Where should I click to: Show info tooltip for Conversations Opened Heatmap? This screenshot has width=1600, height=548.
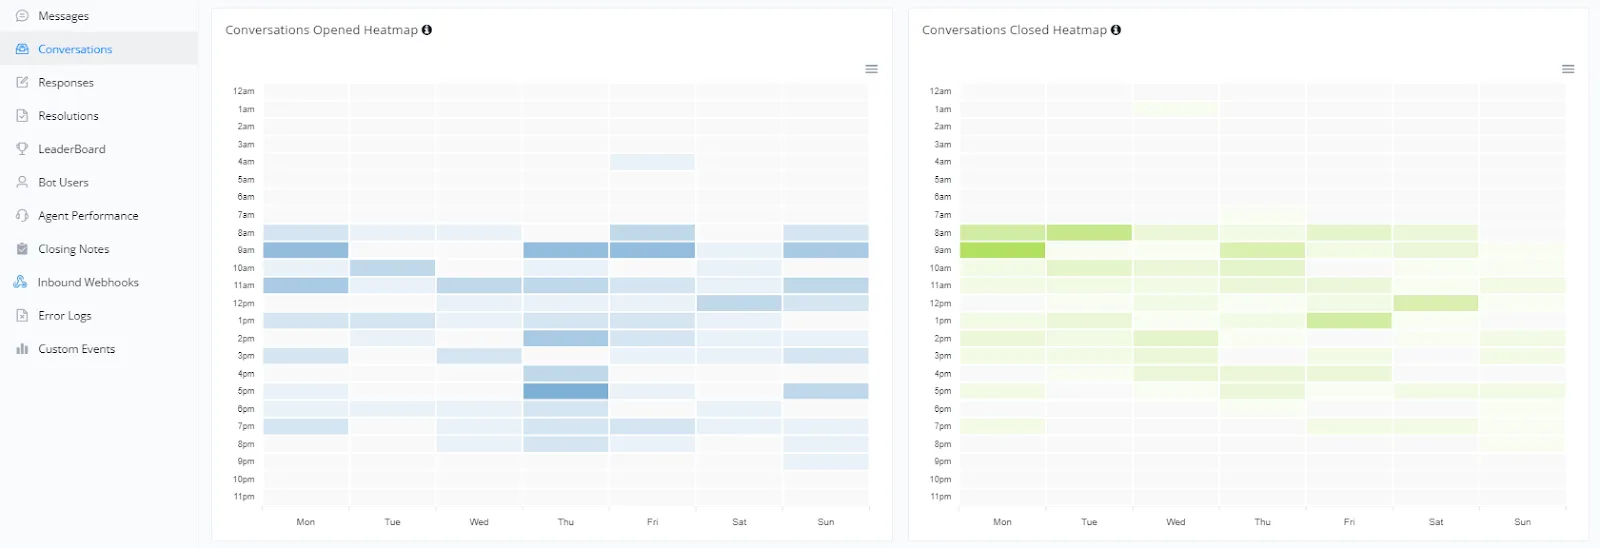coord(427,30)
